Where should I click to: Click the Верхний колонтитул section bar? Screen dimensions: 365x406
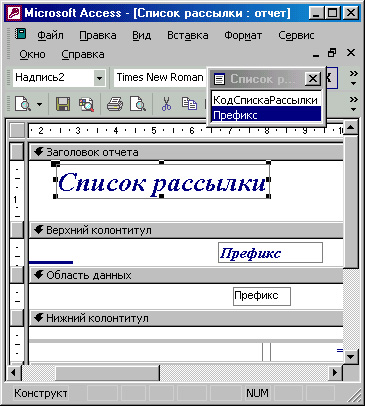tap(186, 230)
